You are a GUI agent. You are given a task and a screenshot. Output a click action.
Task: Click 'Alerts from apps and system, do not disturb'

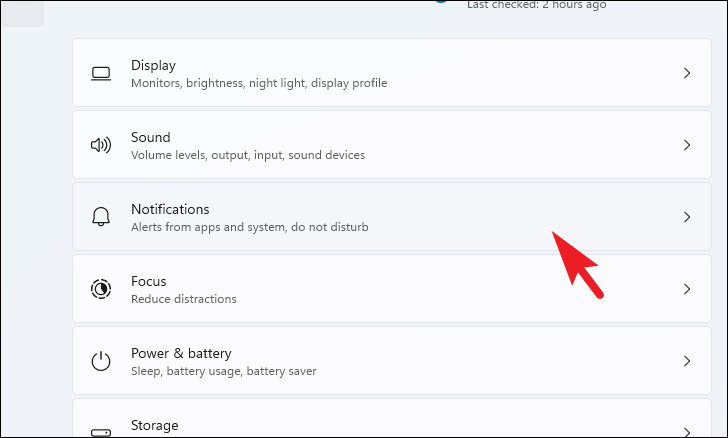pyautogui.click(x=250, y=227)
